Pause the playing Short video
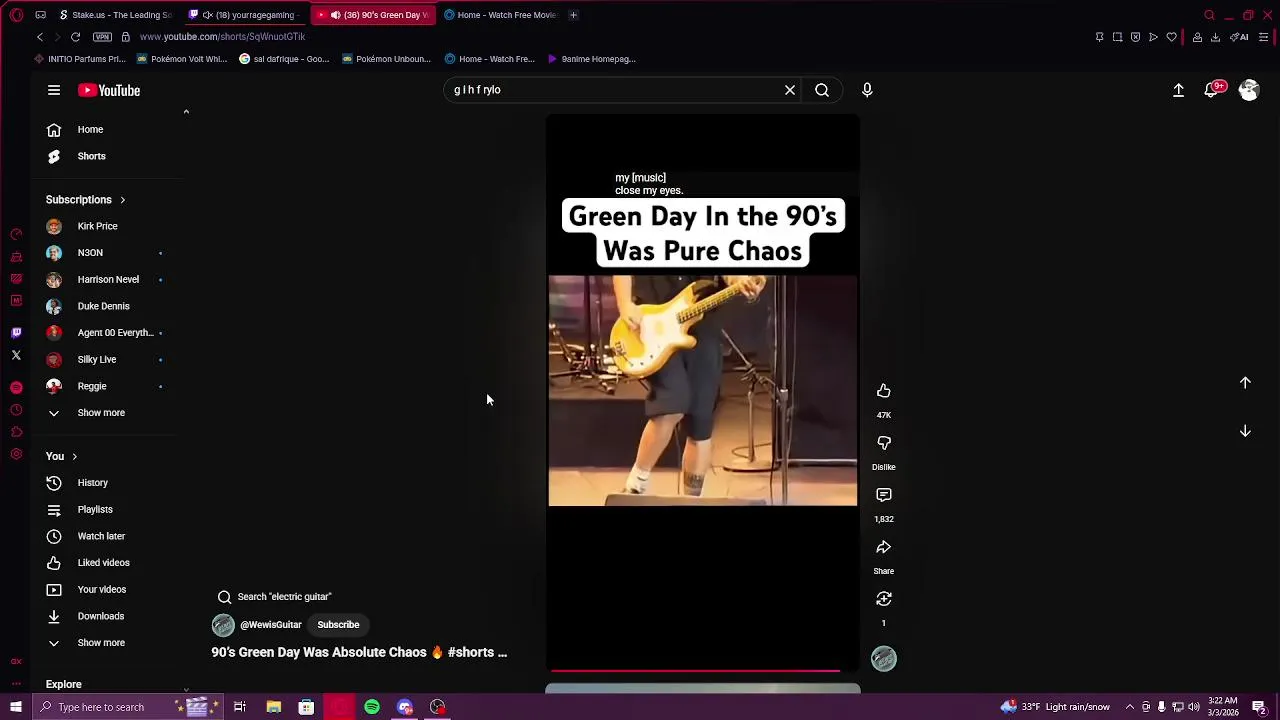1280x720 pixels. pos(703,391)
